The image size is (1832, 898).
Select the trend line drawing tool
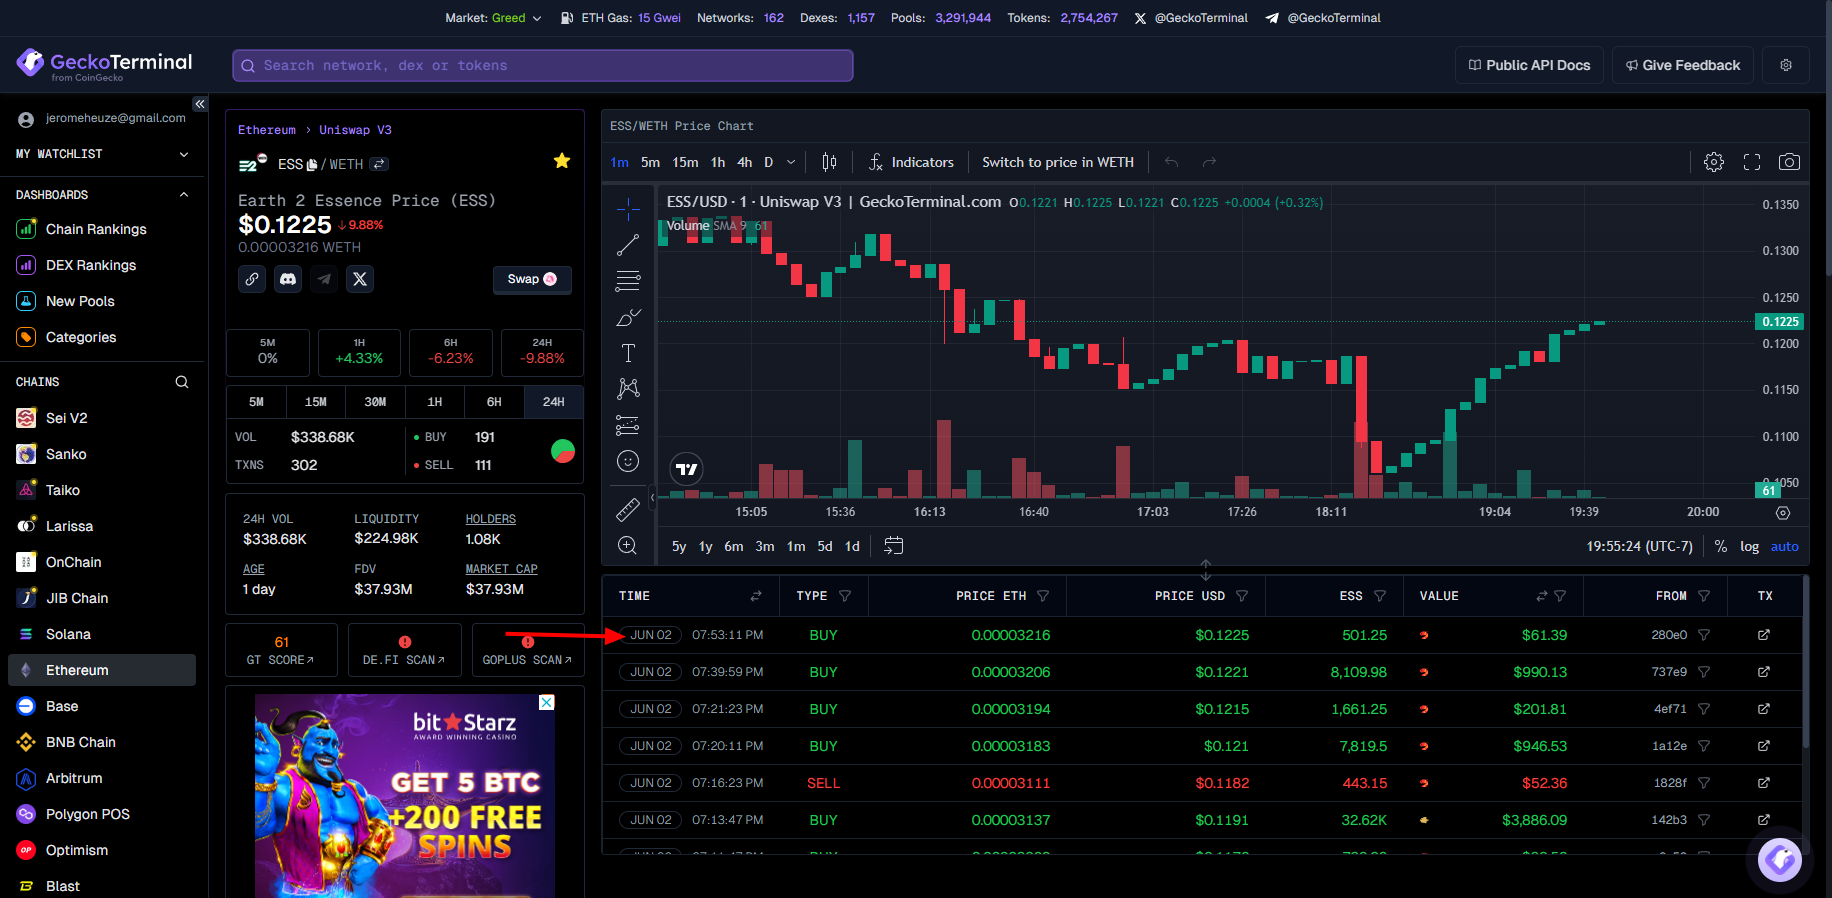pos(628,245)
